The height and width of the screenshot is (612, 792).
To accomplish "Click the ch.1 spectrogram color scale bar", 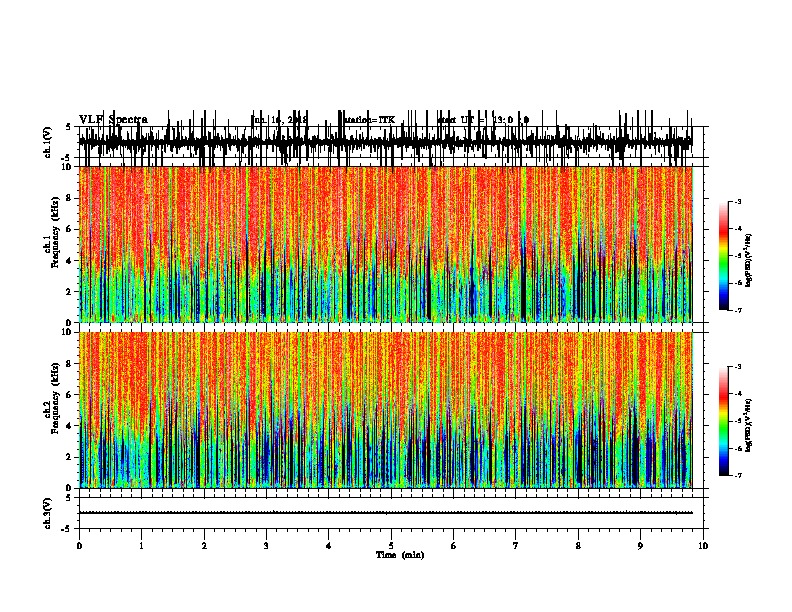I will click(x=724, y=256).
